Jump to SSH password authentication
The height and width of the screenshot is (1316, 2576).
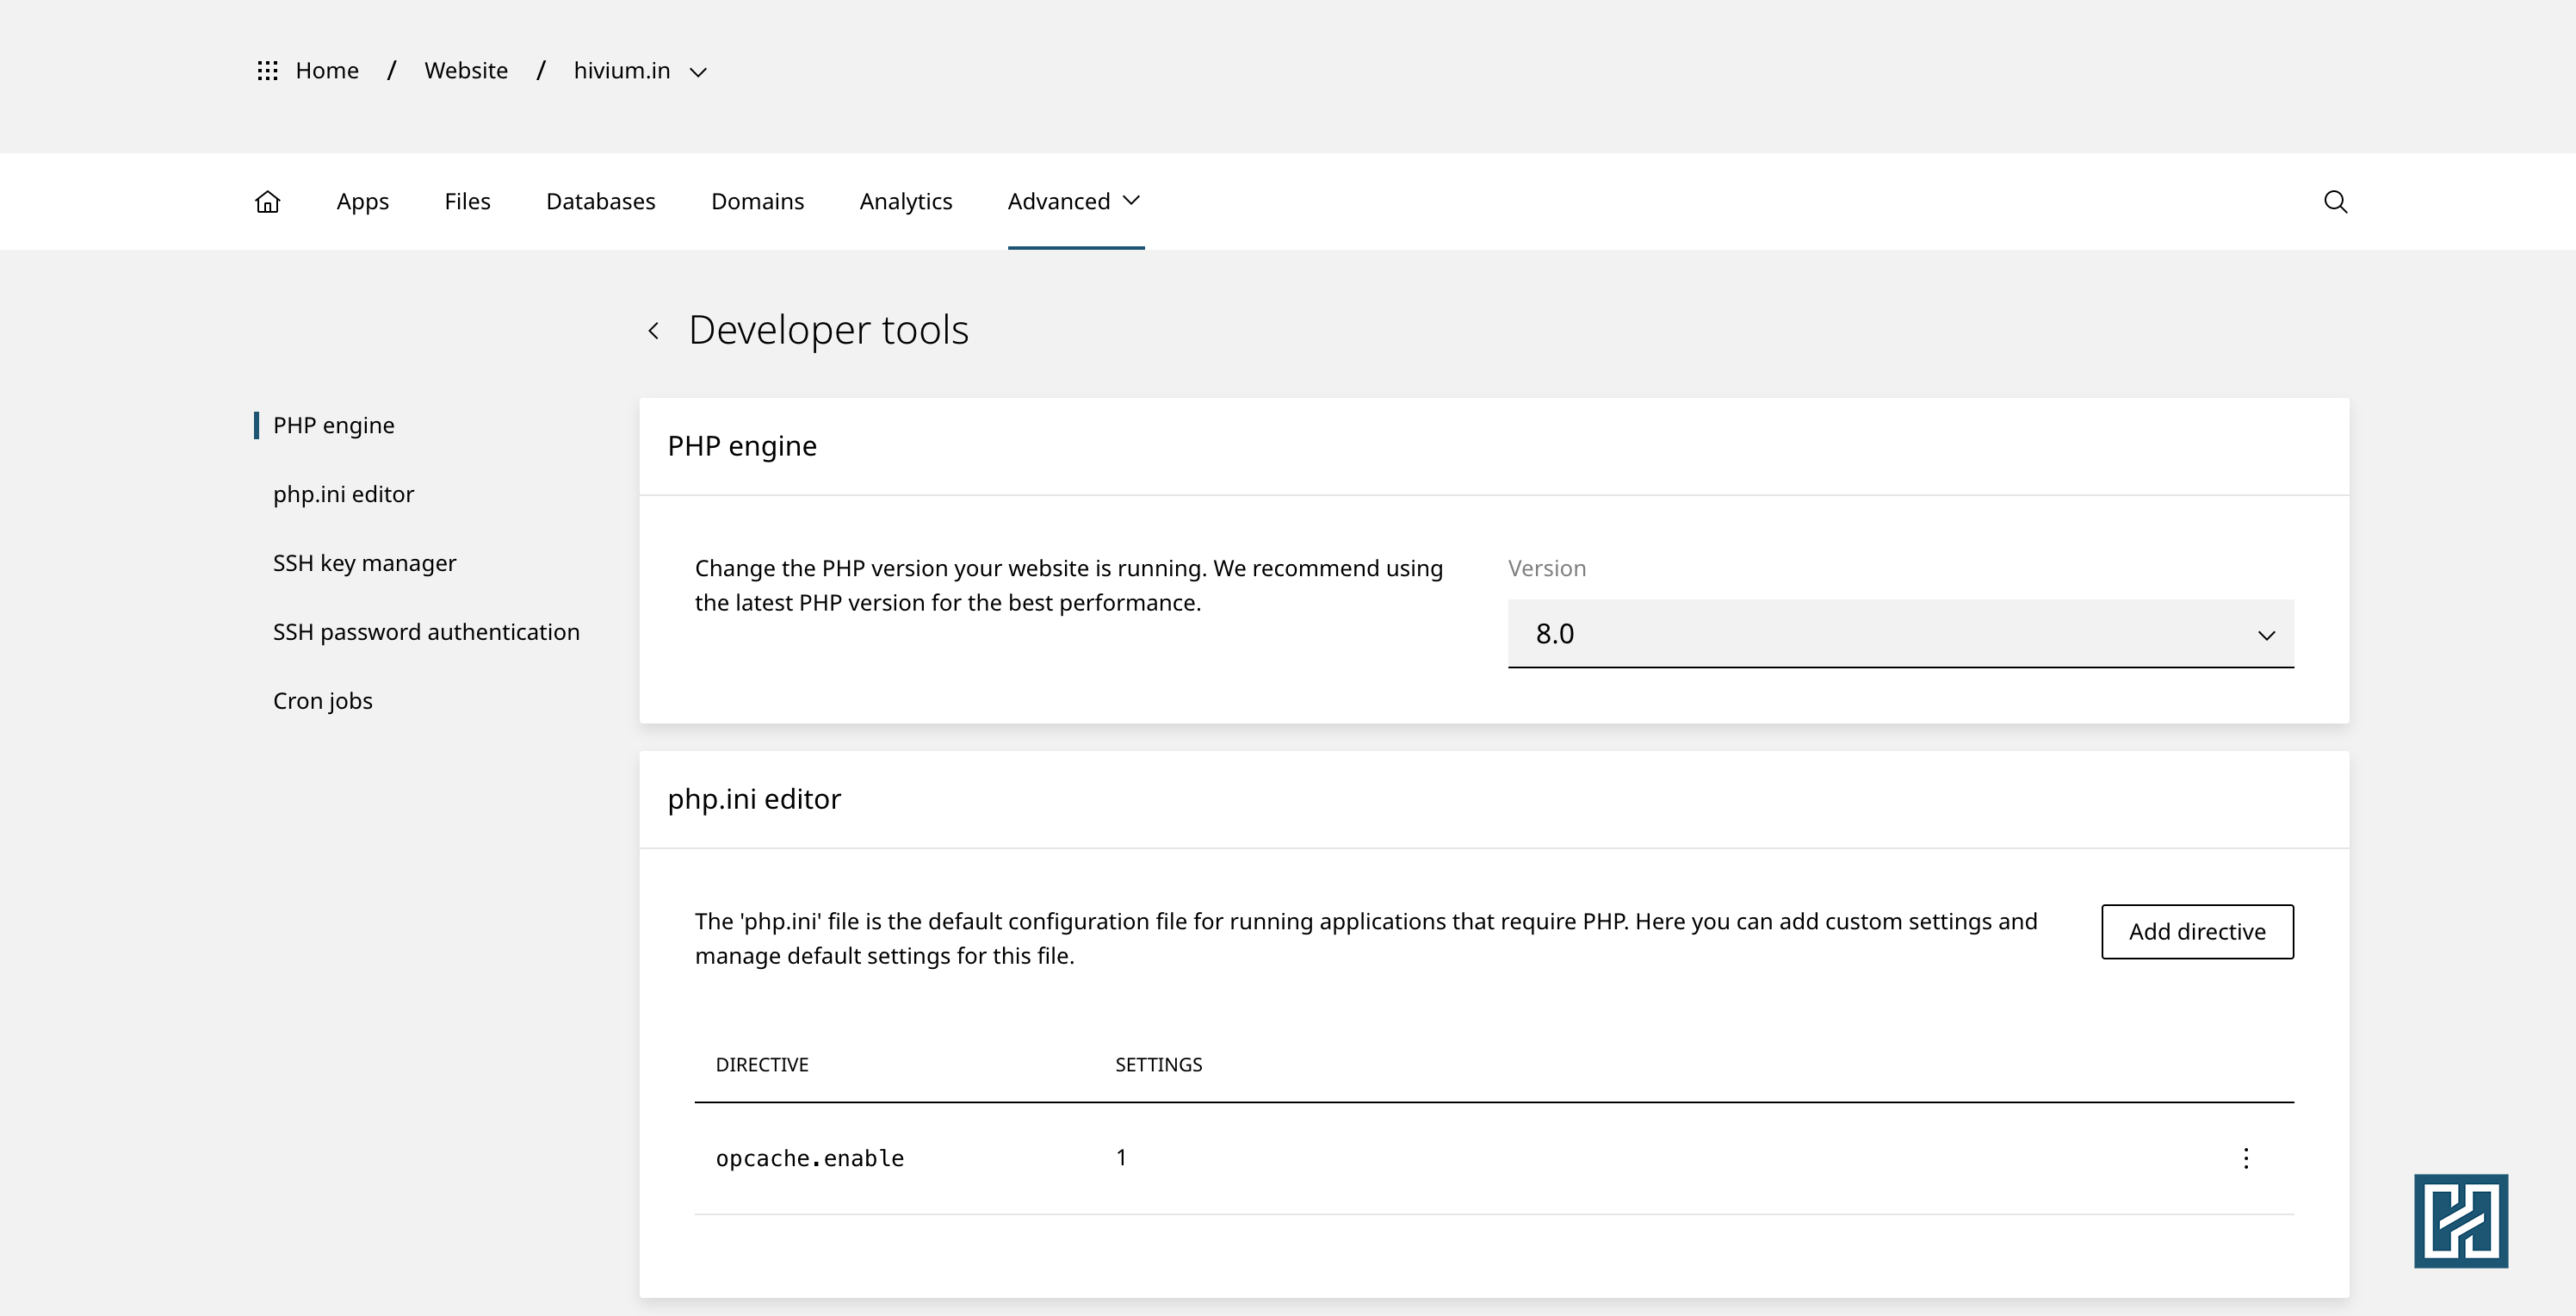tap(426, 632)
